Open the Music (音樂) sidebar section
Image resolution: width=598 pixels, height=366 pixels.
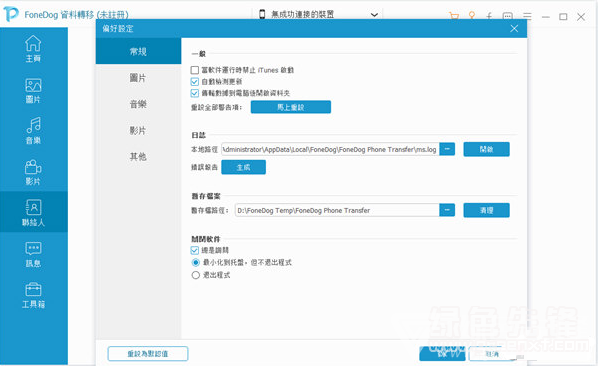(x=34, y=131)
